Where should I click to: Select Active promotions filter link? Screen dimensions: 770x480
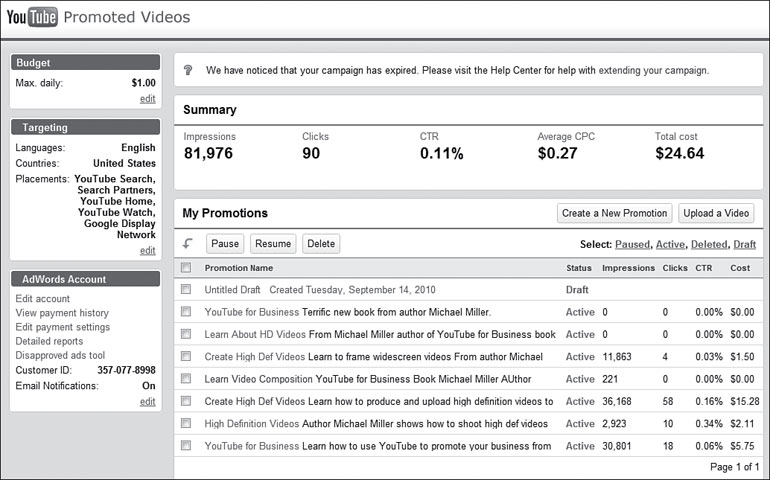pos(670,244)
